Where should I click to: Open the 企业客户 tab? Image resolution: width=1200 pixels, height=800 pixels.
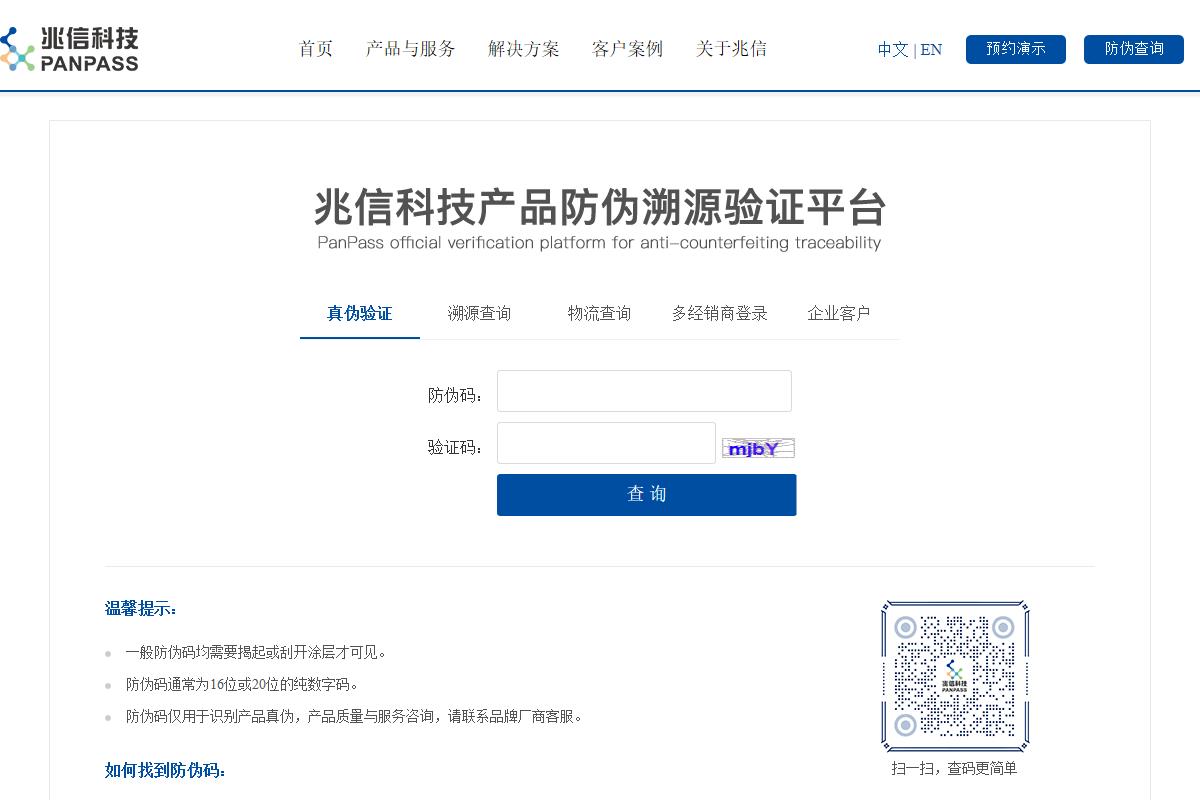(839, 313)
